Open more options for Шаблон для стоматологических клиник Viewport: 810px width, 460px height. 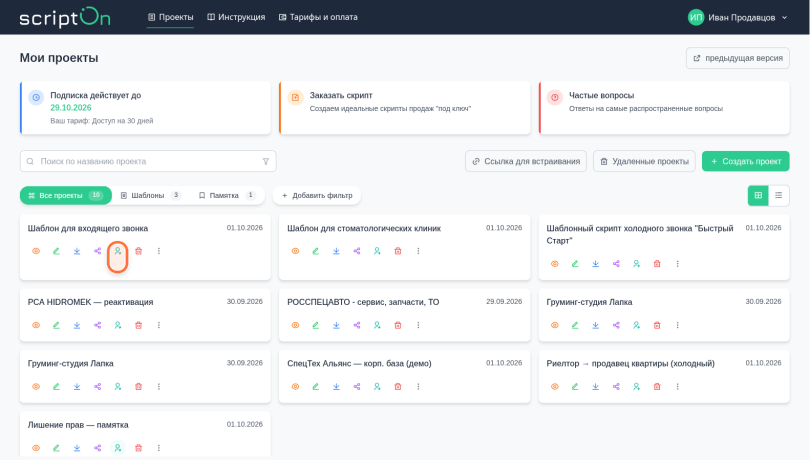click(x=418, y=251)
